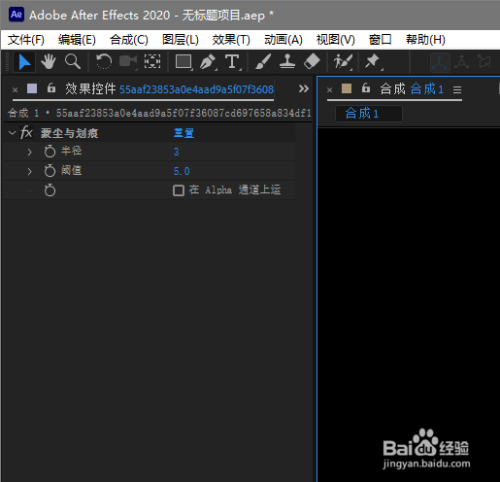Select the Puppet Pin tool
This screenshot has height=482, width=500.
coord(373,62)
